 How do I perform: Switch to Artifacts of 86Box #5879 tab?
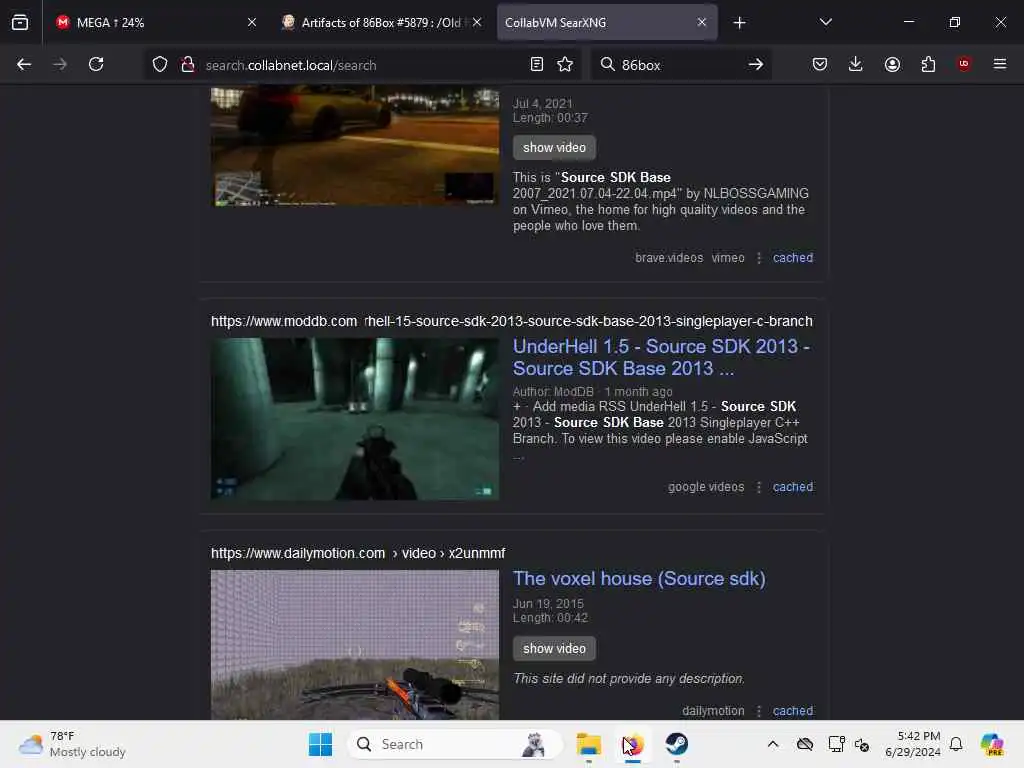[x=380, y=22]
